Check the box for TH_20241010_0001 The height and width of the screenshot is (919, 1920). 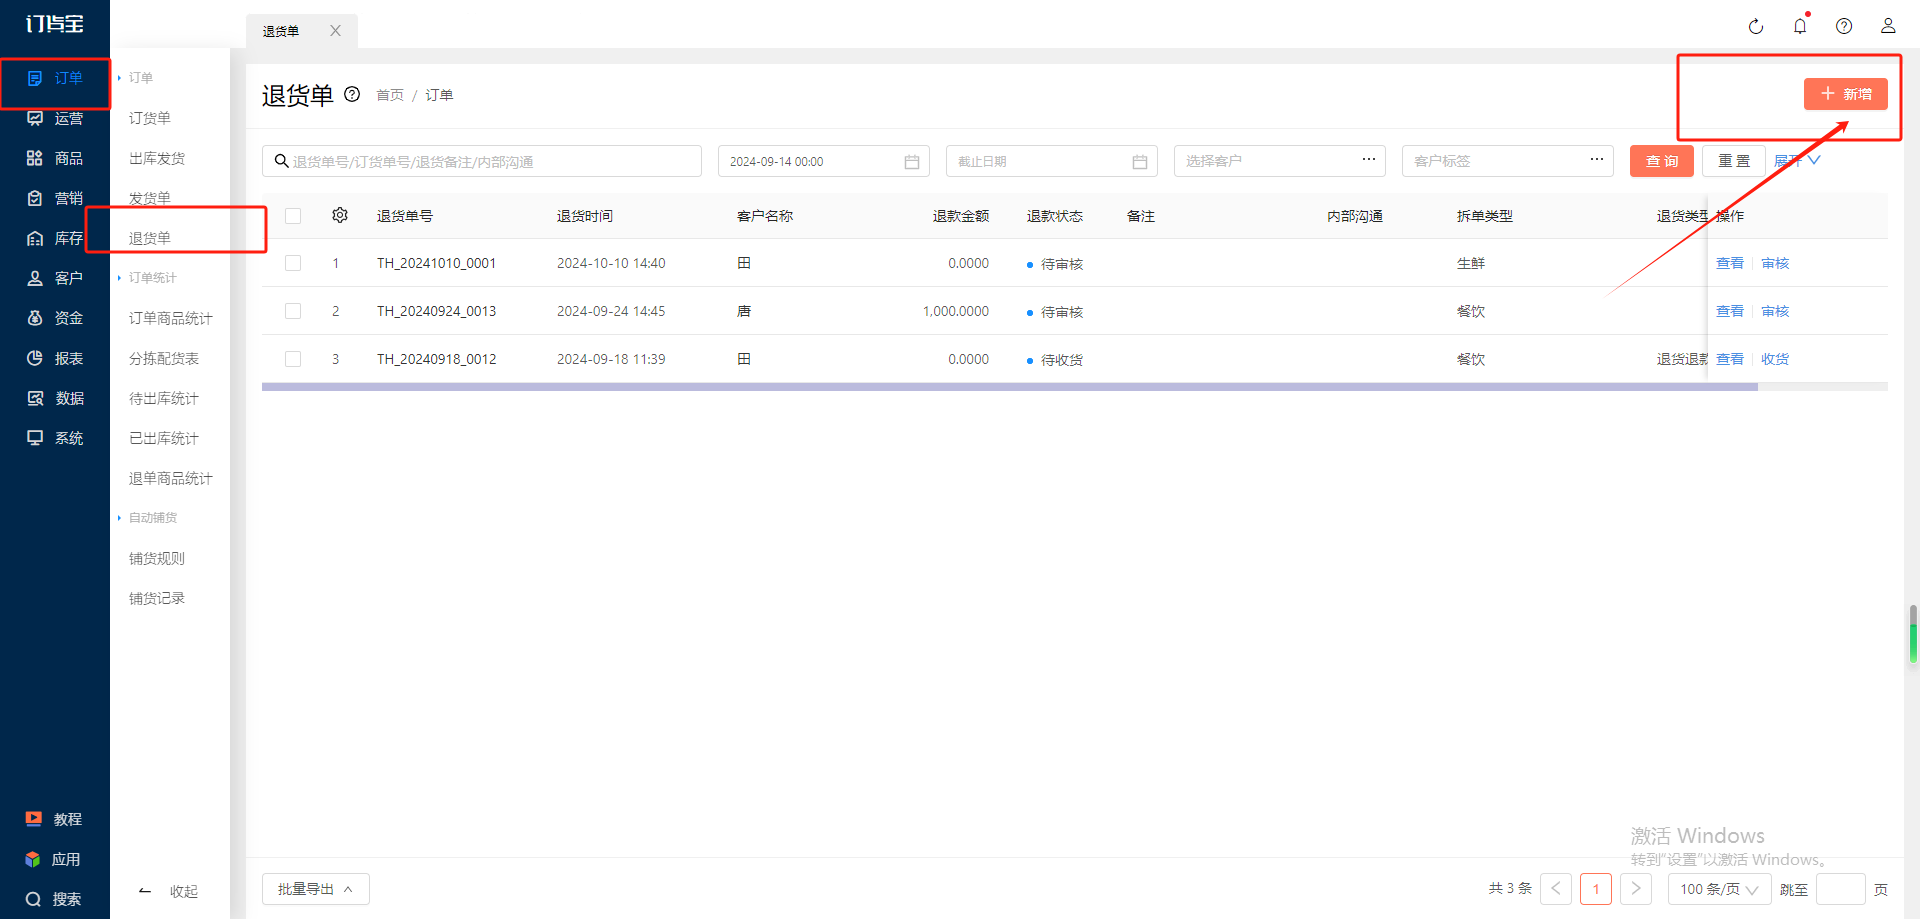(293, 263)
